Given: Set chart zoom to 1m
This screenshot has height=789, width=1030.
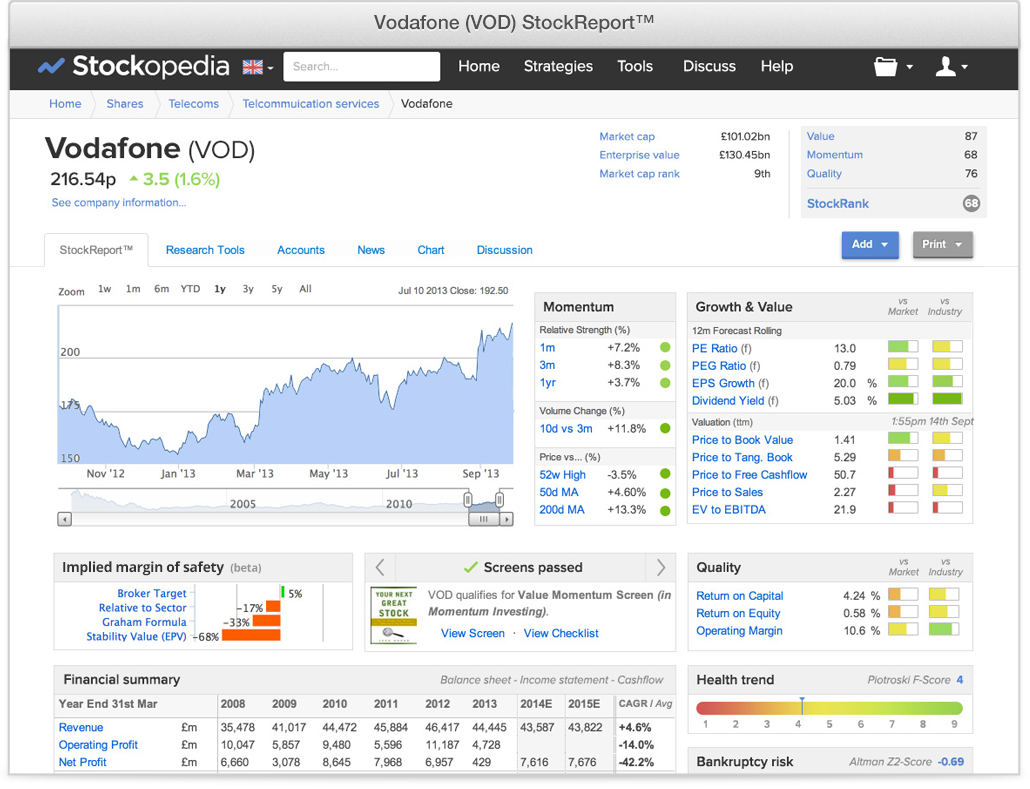Looking at the screenshot, I should pyautogui.click(x=133, y=289).
